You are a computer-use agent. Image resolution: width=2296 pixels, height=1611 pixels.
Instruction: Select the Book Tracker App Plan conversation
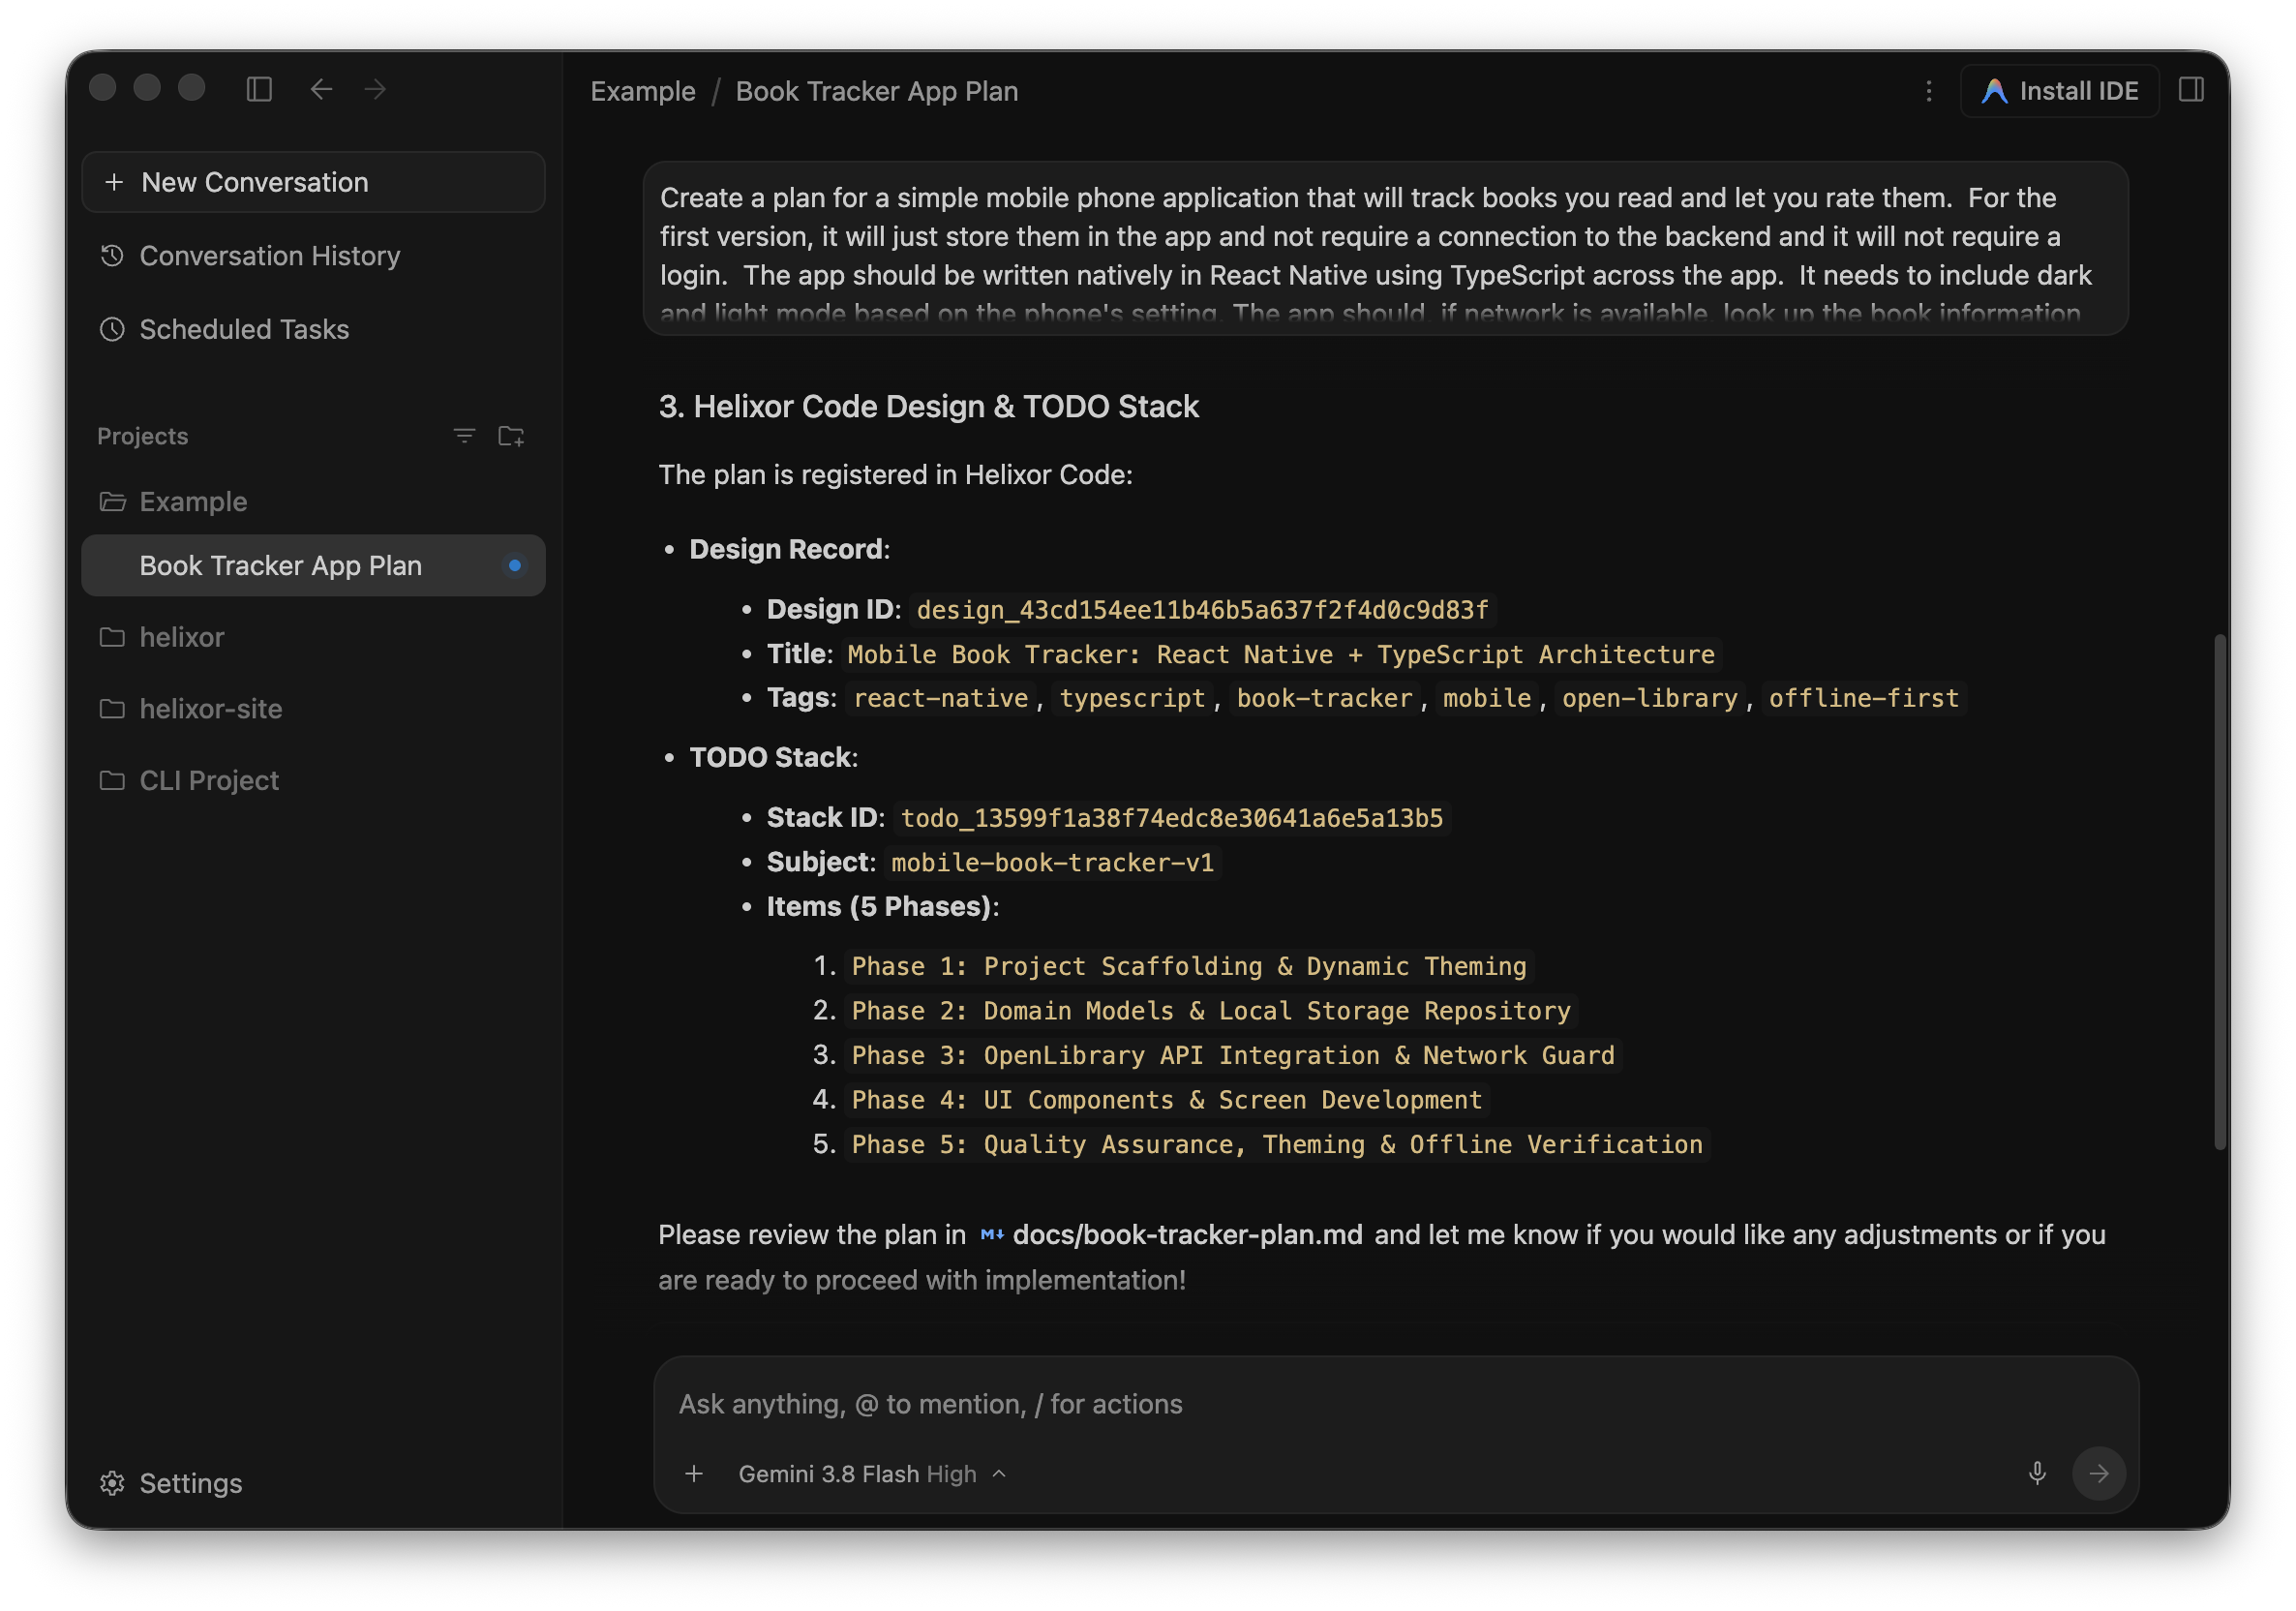pos(313,565)
